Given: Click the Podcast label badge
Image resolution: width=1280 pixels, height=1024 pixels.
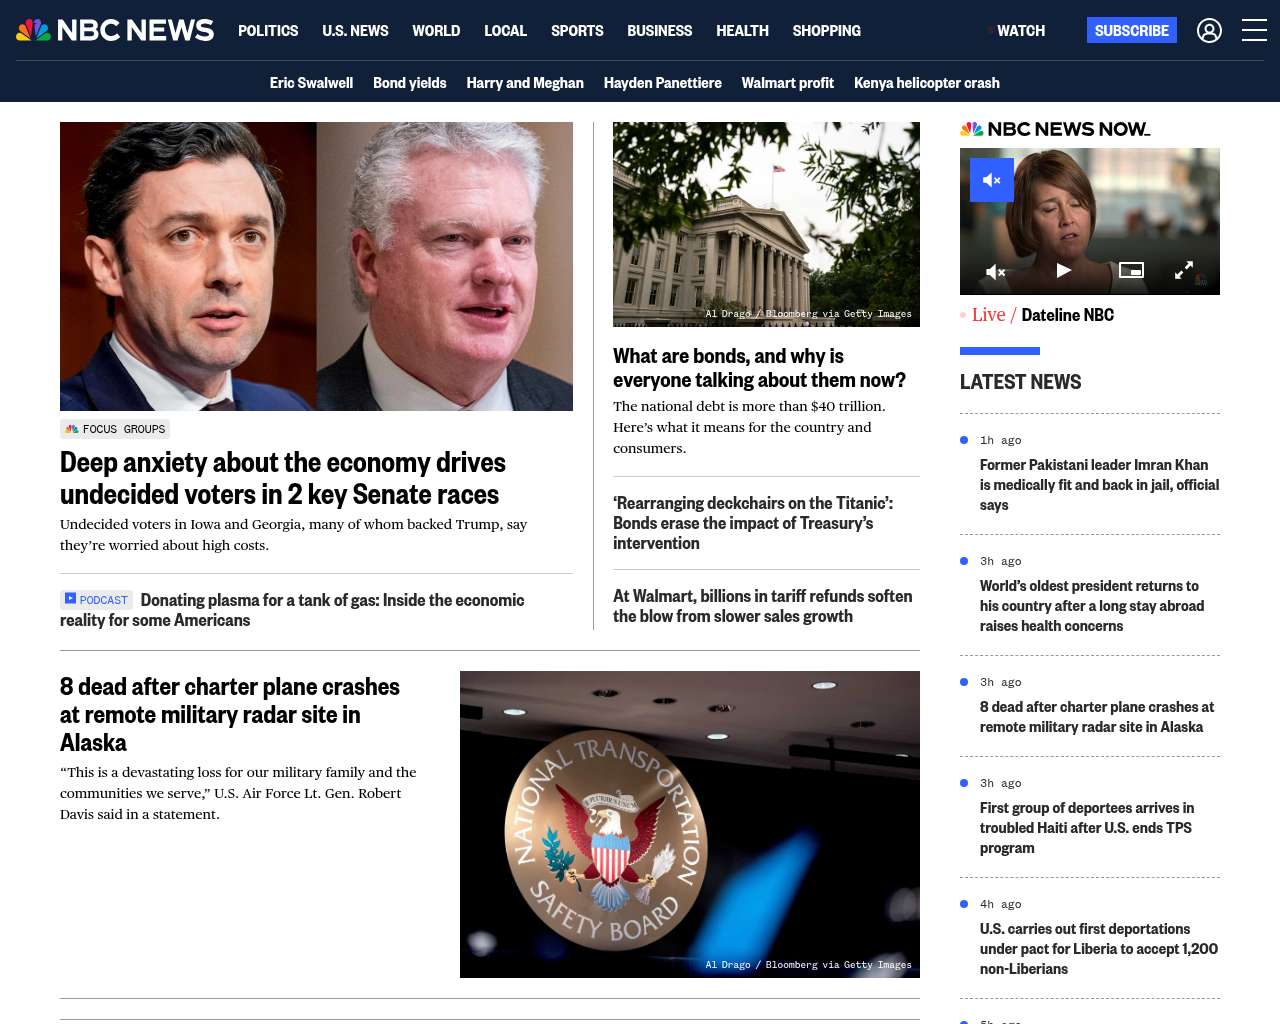Looking at the screenshot, I should click(96, 600).
